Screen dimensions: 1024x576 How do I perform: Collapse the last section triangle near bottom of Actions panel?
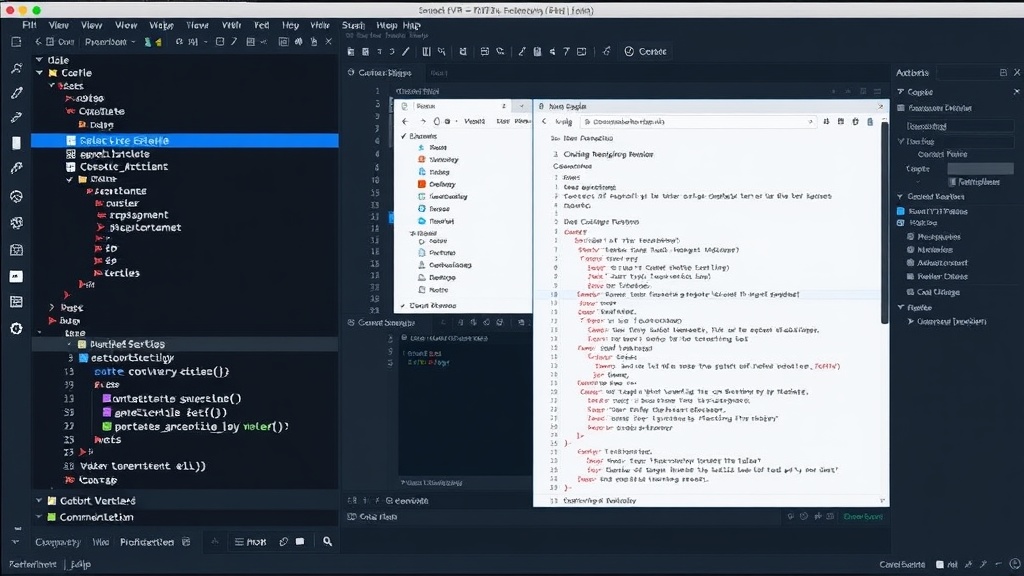[901, 307]
